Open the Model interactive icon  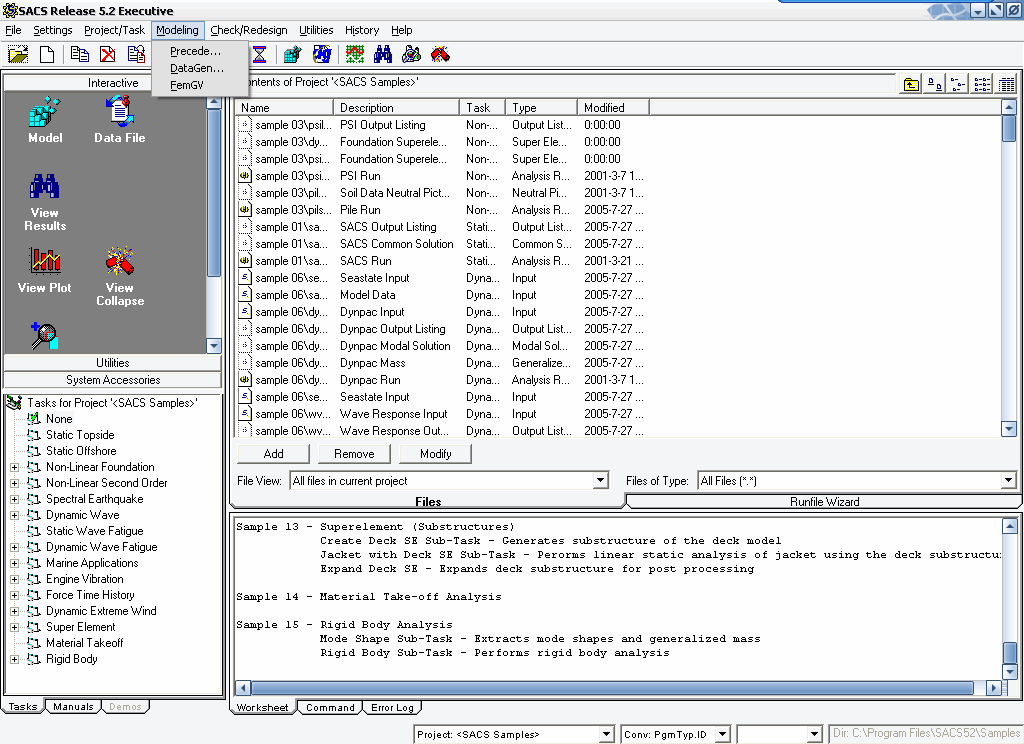(x=45, y=120)
